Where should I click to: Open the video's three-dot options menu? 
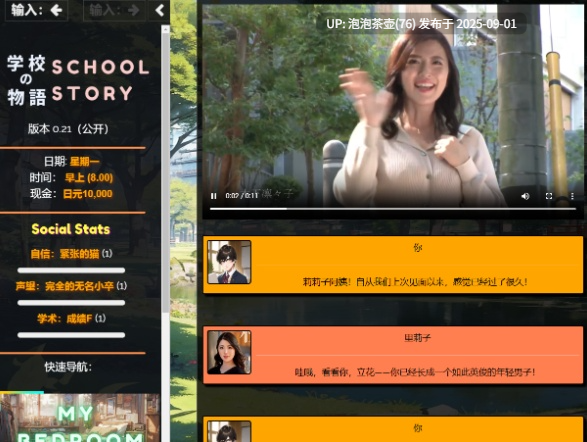coord(572,196)
